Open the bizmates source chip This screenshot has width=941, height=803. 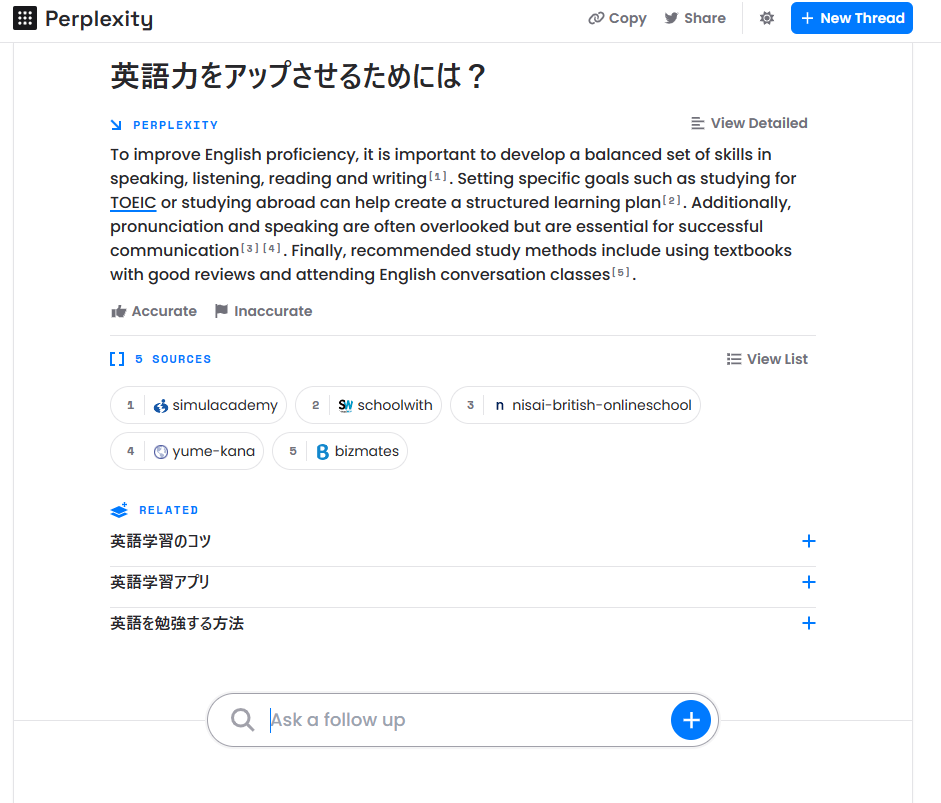(x=340, y=451)
